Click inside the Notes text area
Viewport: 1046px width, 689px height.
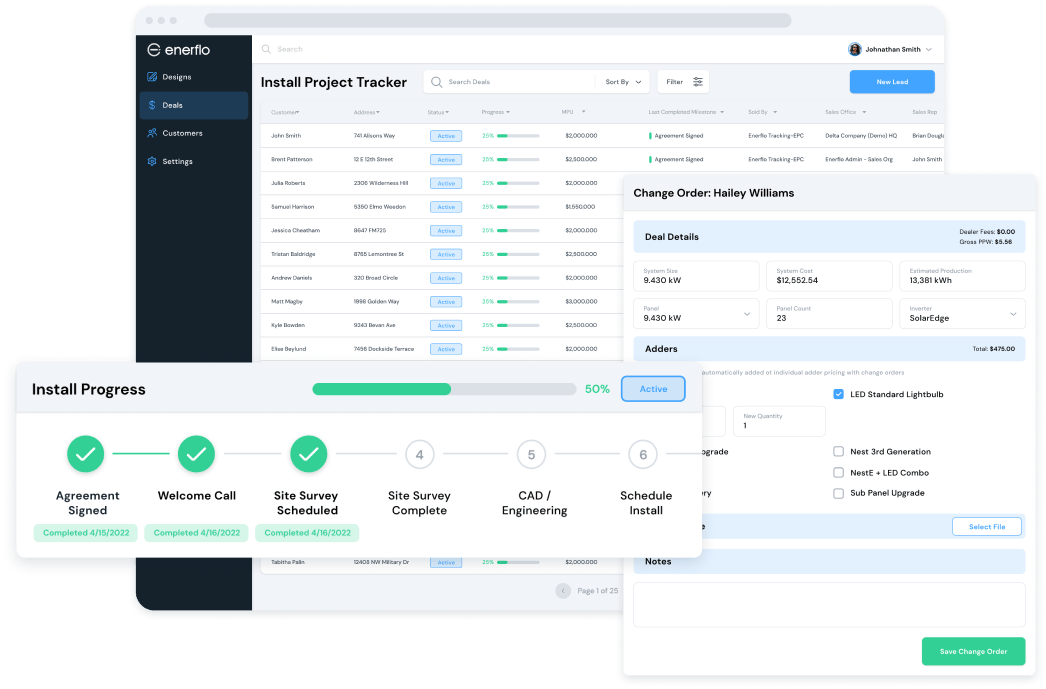click(x=828, y=604)
